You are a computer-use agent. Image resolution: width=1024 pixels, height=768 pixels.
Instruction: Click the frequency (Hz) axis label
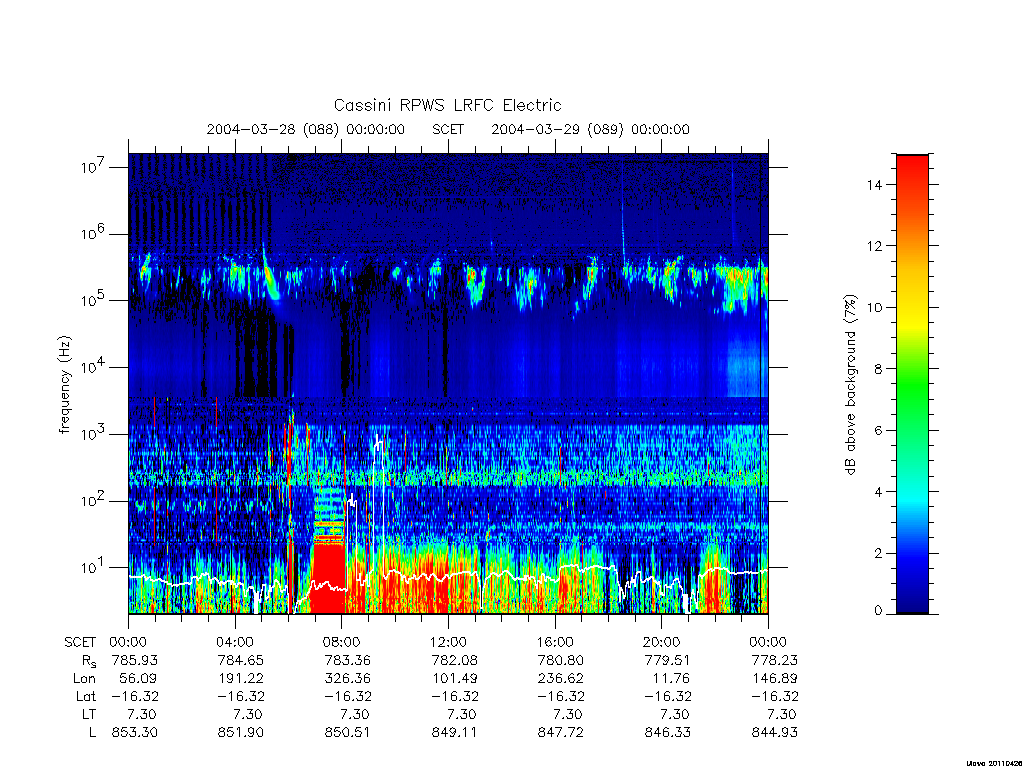click(x=64, y=384)
